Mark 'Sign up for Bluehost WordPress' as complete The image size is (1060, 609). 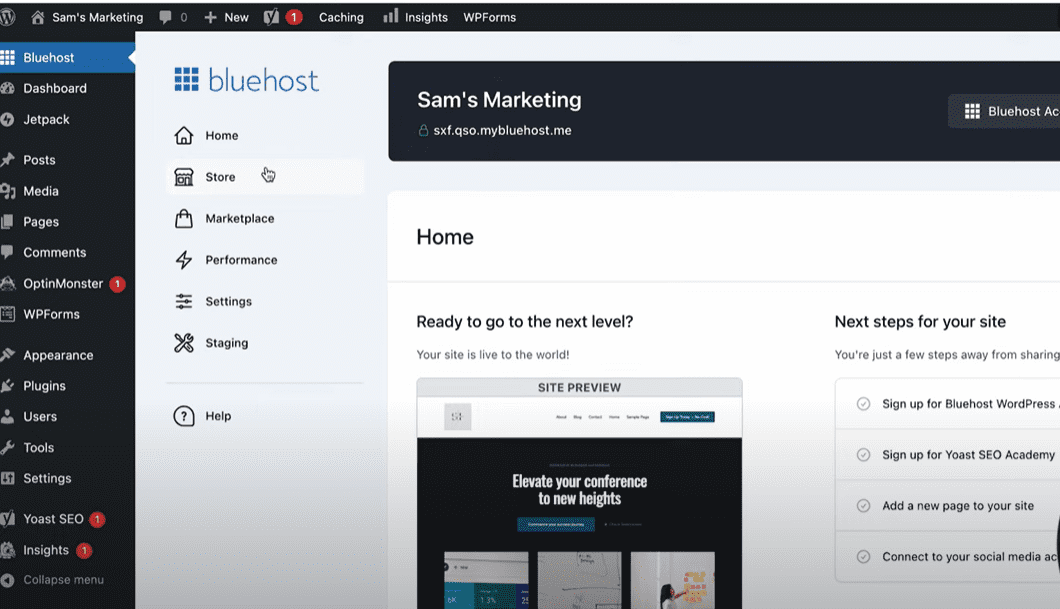863,403
